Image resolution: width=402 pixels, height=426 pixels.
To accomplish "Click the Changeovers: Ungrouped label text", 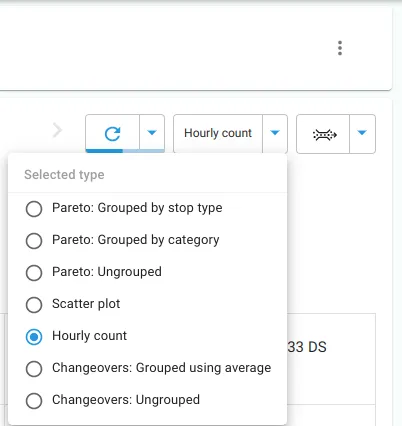I will tap(126, 400).
